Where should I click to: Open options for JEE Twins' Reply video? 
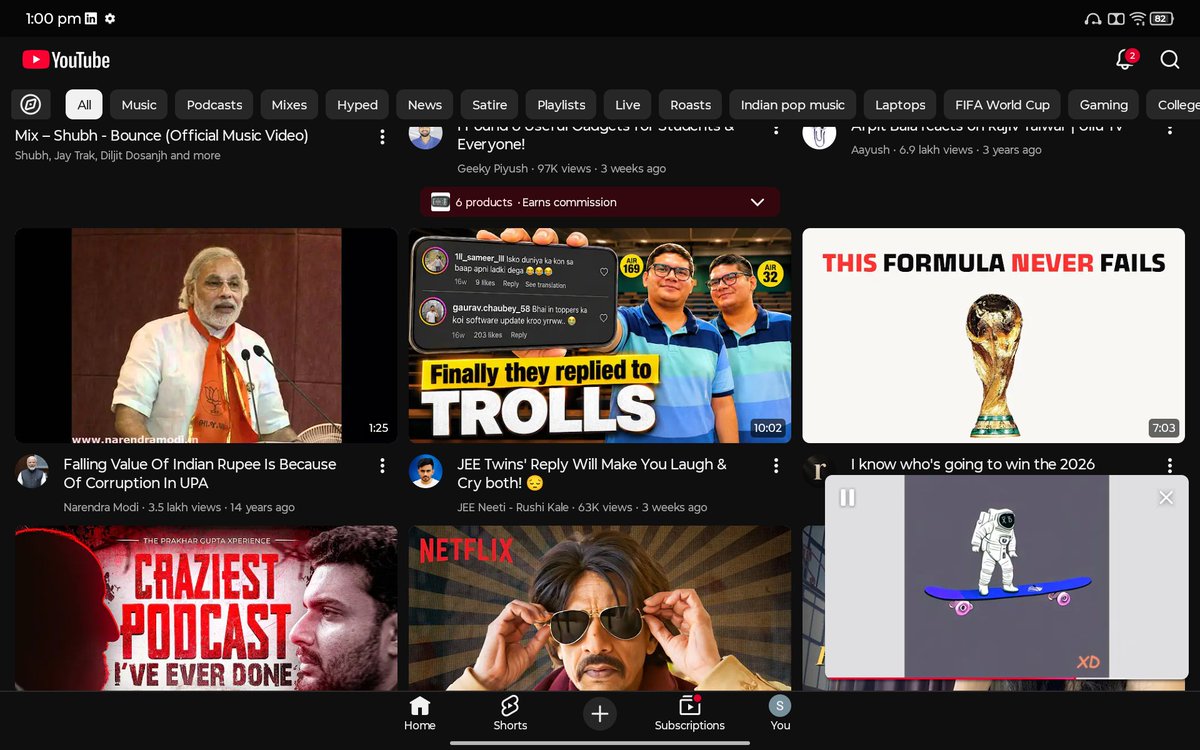pyautogui.click(x=776, y=466)
